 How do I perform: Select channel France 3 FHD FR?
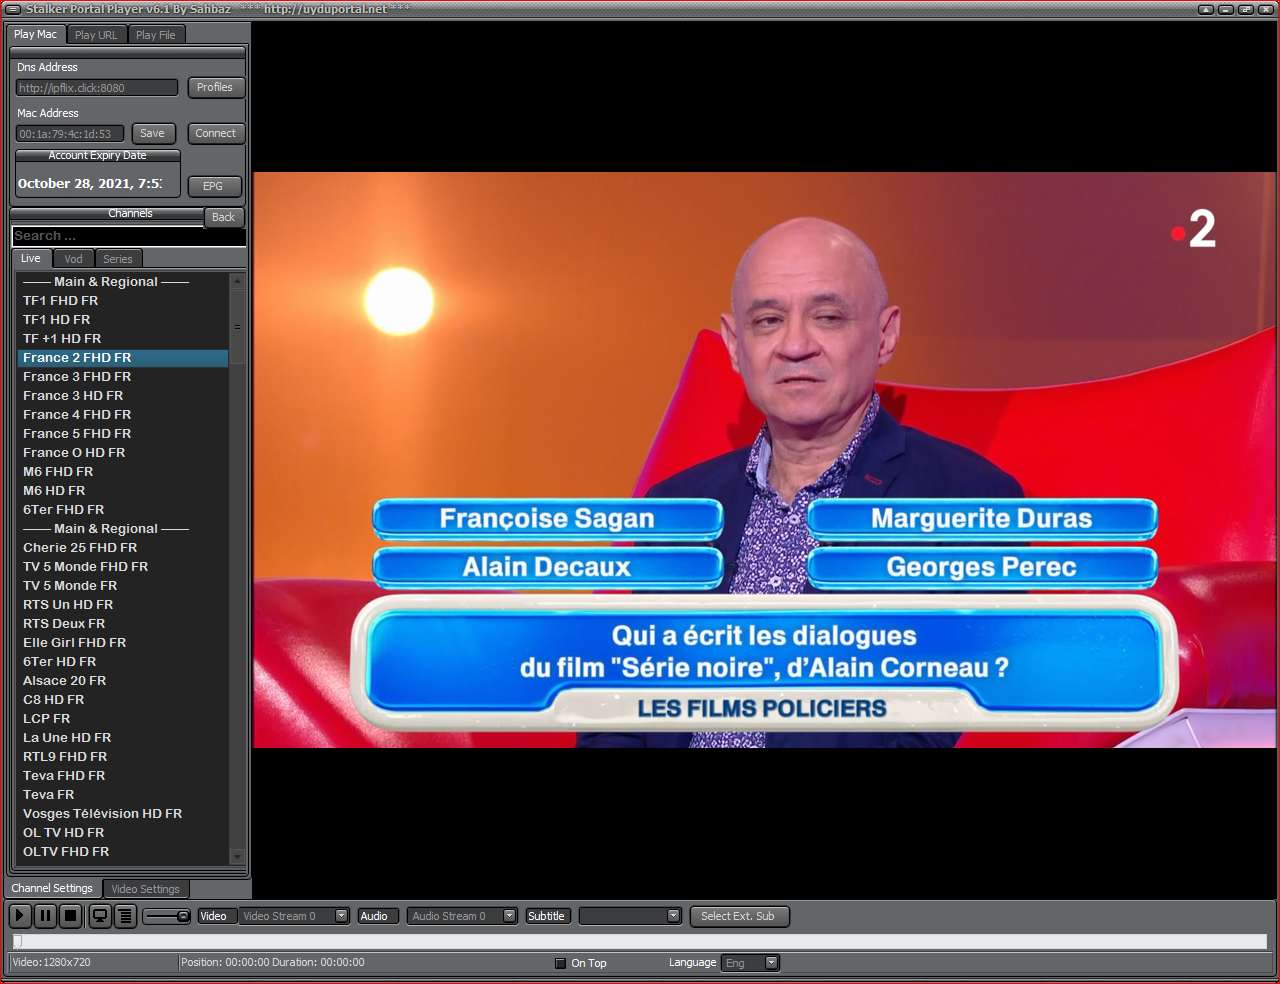124,377
